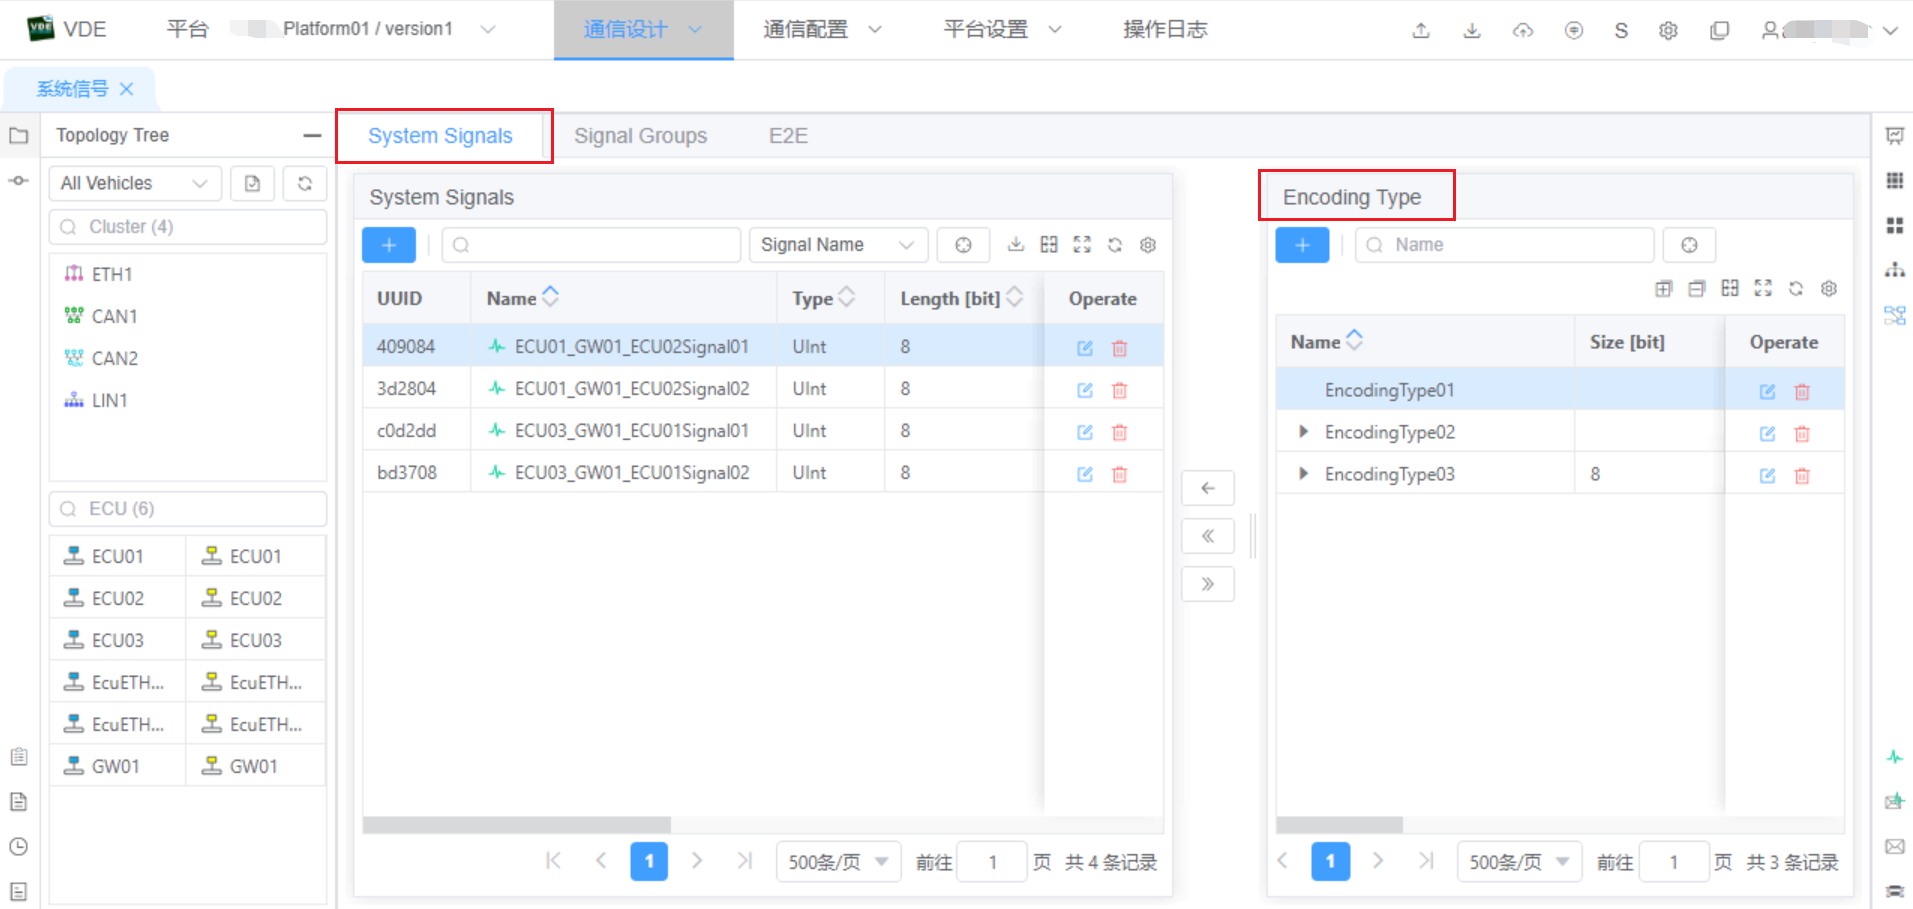Image resolution: width=1913 pixels, height=909 pixels.
Task: Expand the EncodingType02 row
Action: 1303,431
